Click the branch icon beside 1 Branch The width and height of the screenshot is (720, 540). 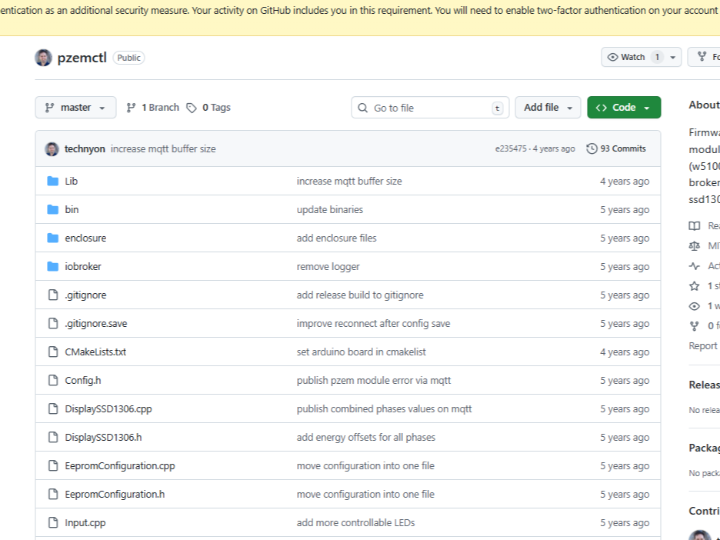[x=131, y=108]
